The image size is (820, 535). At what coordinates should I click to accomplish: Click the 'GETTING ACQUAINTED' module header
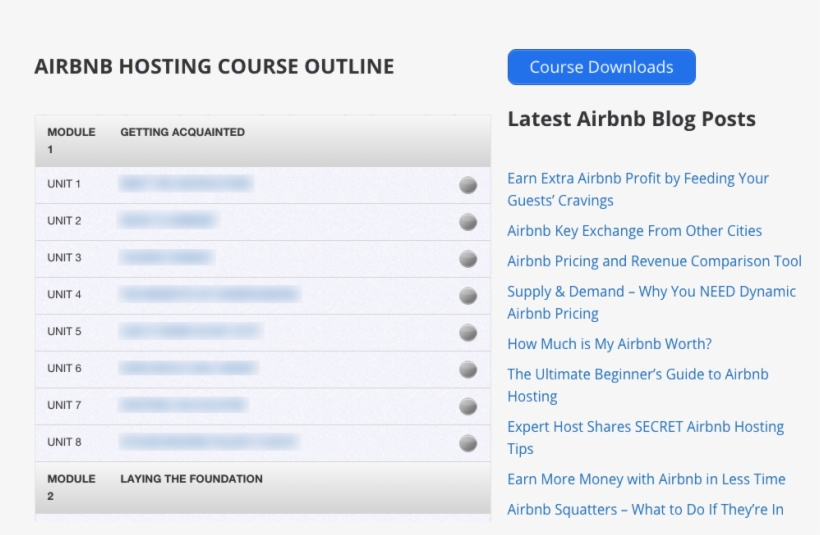(183, 132)
